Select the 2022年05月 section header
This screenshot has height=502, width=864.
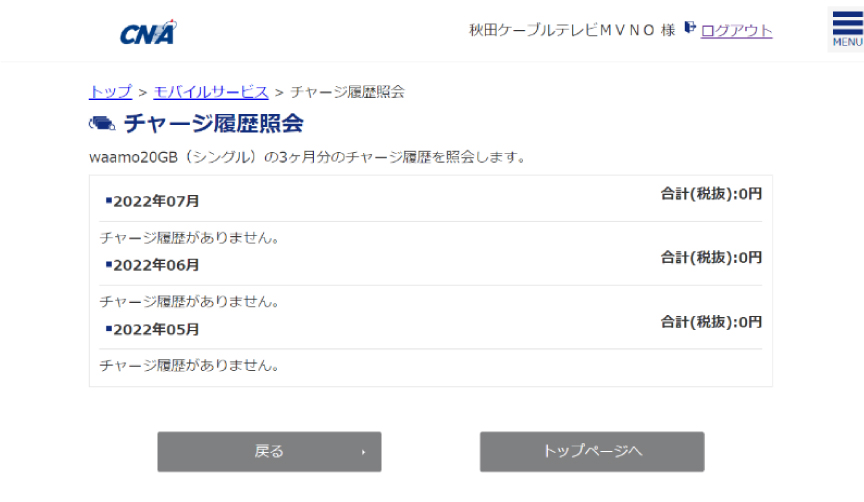(x=153, y=330)
